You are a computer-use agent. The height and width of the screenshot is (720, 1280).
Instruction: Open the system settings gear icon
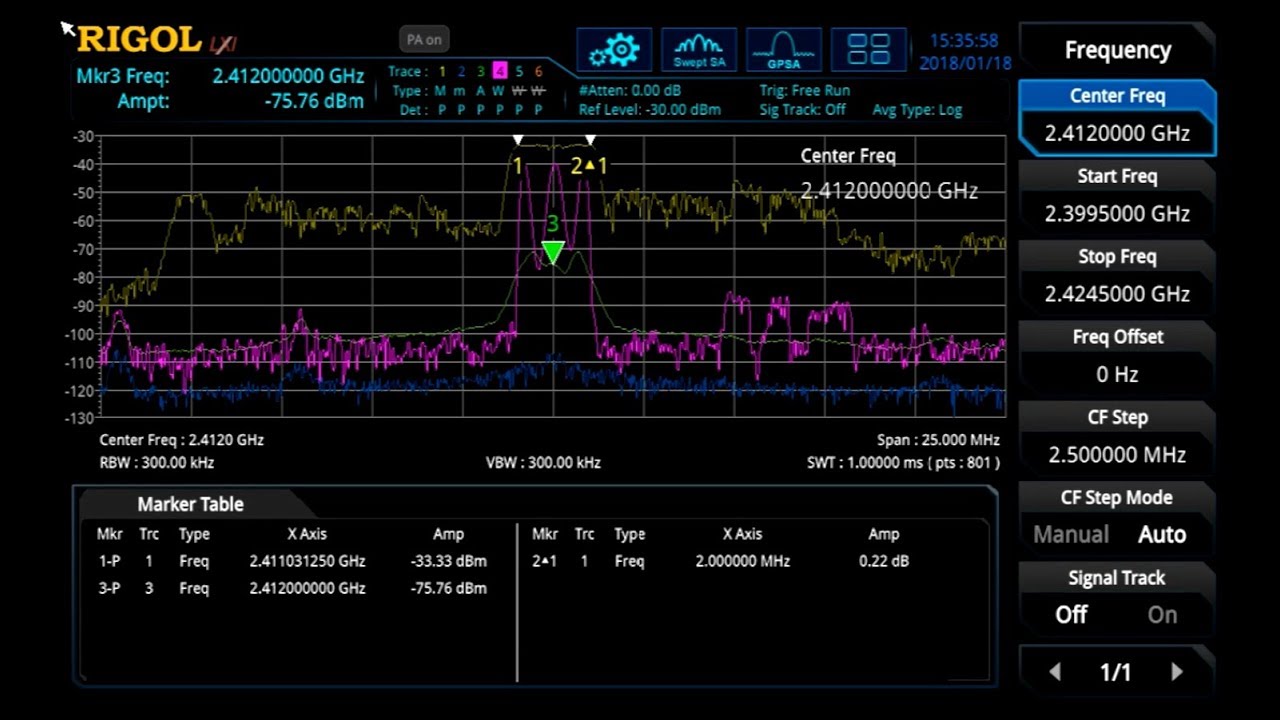coord(614,50)
